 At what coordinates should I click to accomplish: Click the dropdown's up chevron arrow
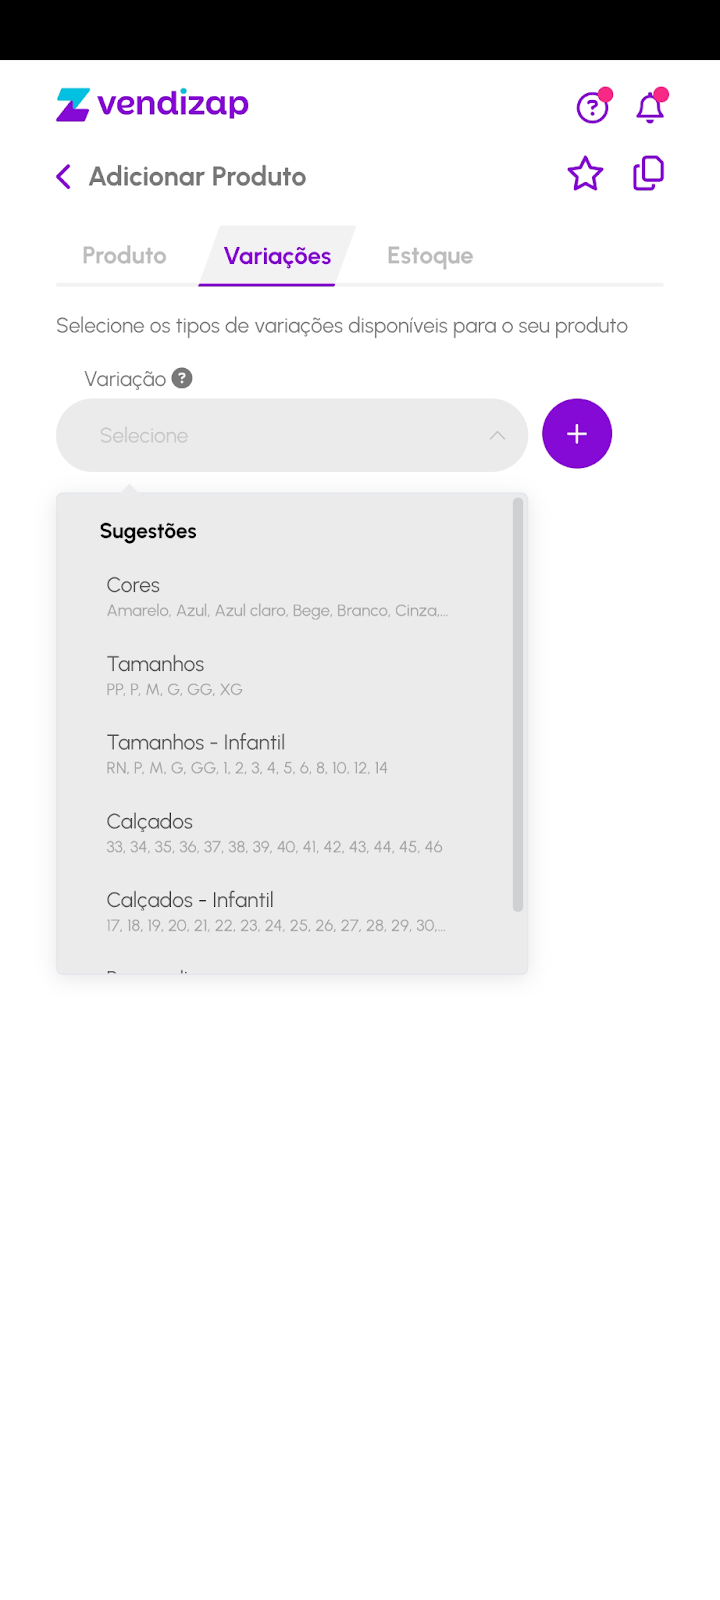pyautogui.click(x=497, y=435)
